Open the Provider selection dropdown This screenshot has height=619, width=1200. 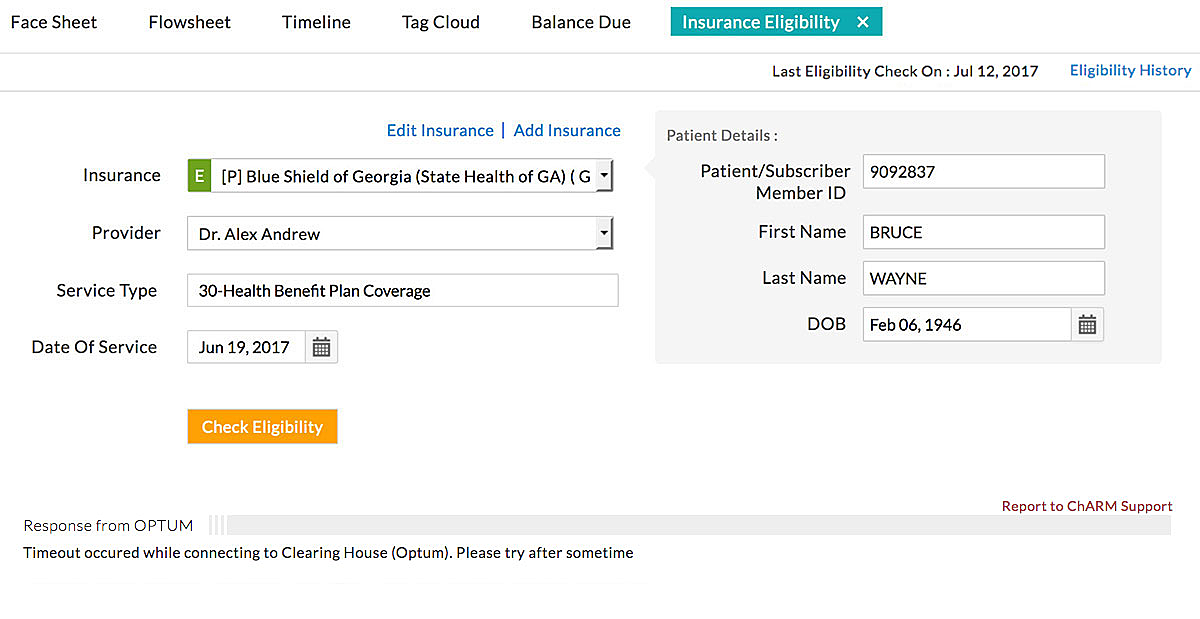(x=606, y=232)
